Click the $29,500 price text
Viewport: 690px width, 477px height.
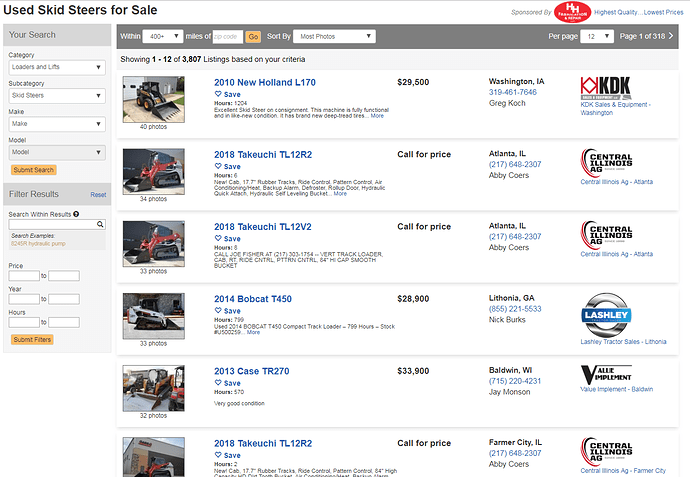413,82
